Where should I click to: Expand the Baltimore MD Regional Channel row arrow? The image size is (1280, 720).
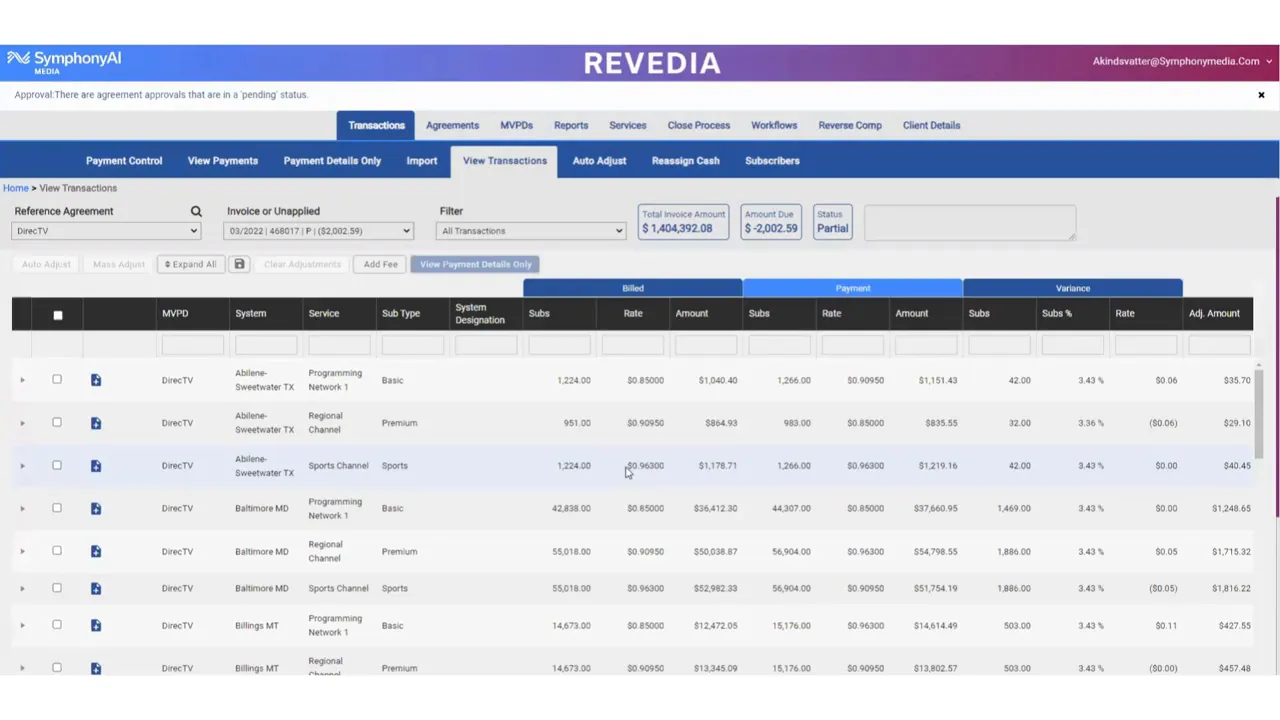pos(22,551)
